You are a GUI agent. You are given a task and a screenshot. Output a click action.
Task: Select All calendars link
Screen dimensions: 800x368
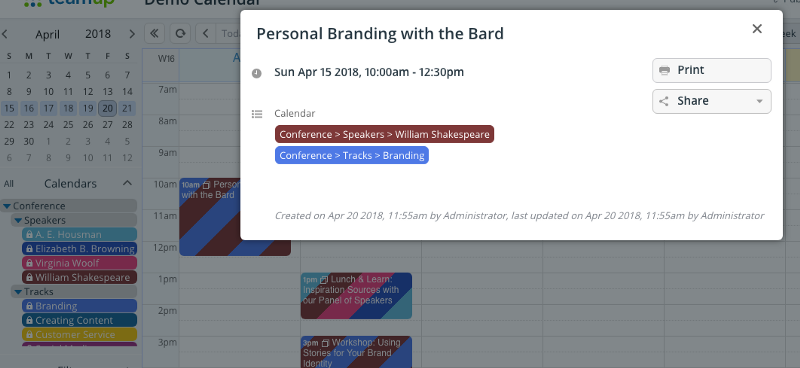[x=9, y=184]
